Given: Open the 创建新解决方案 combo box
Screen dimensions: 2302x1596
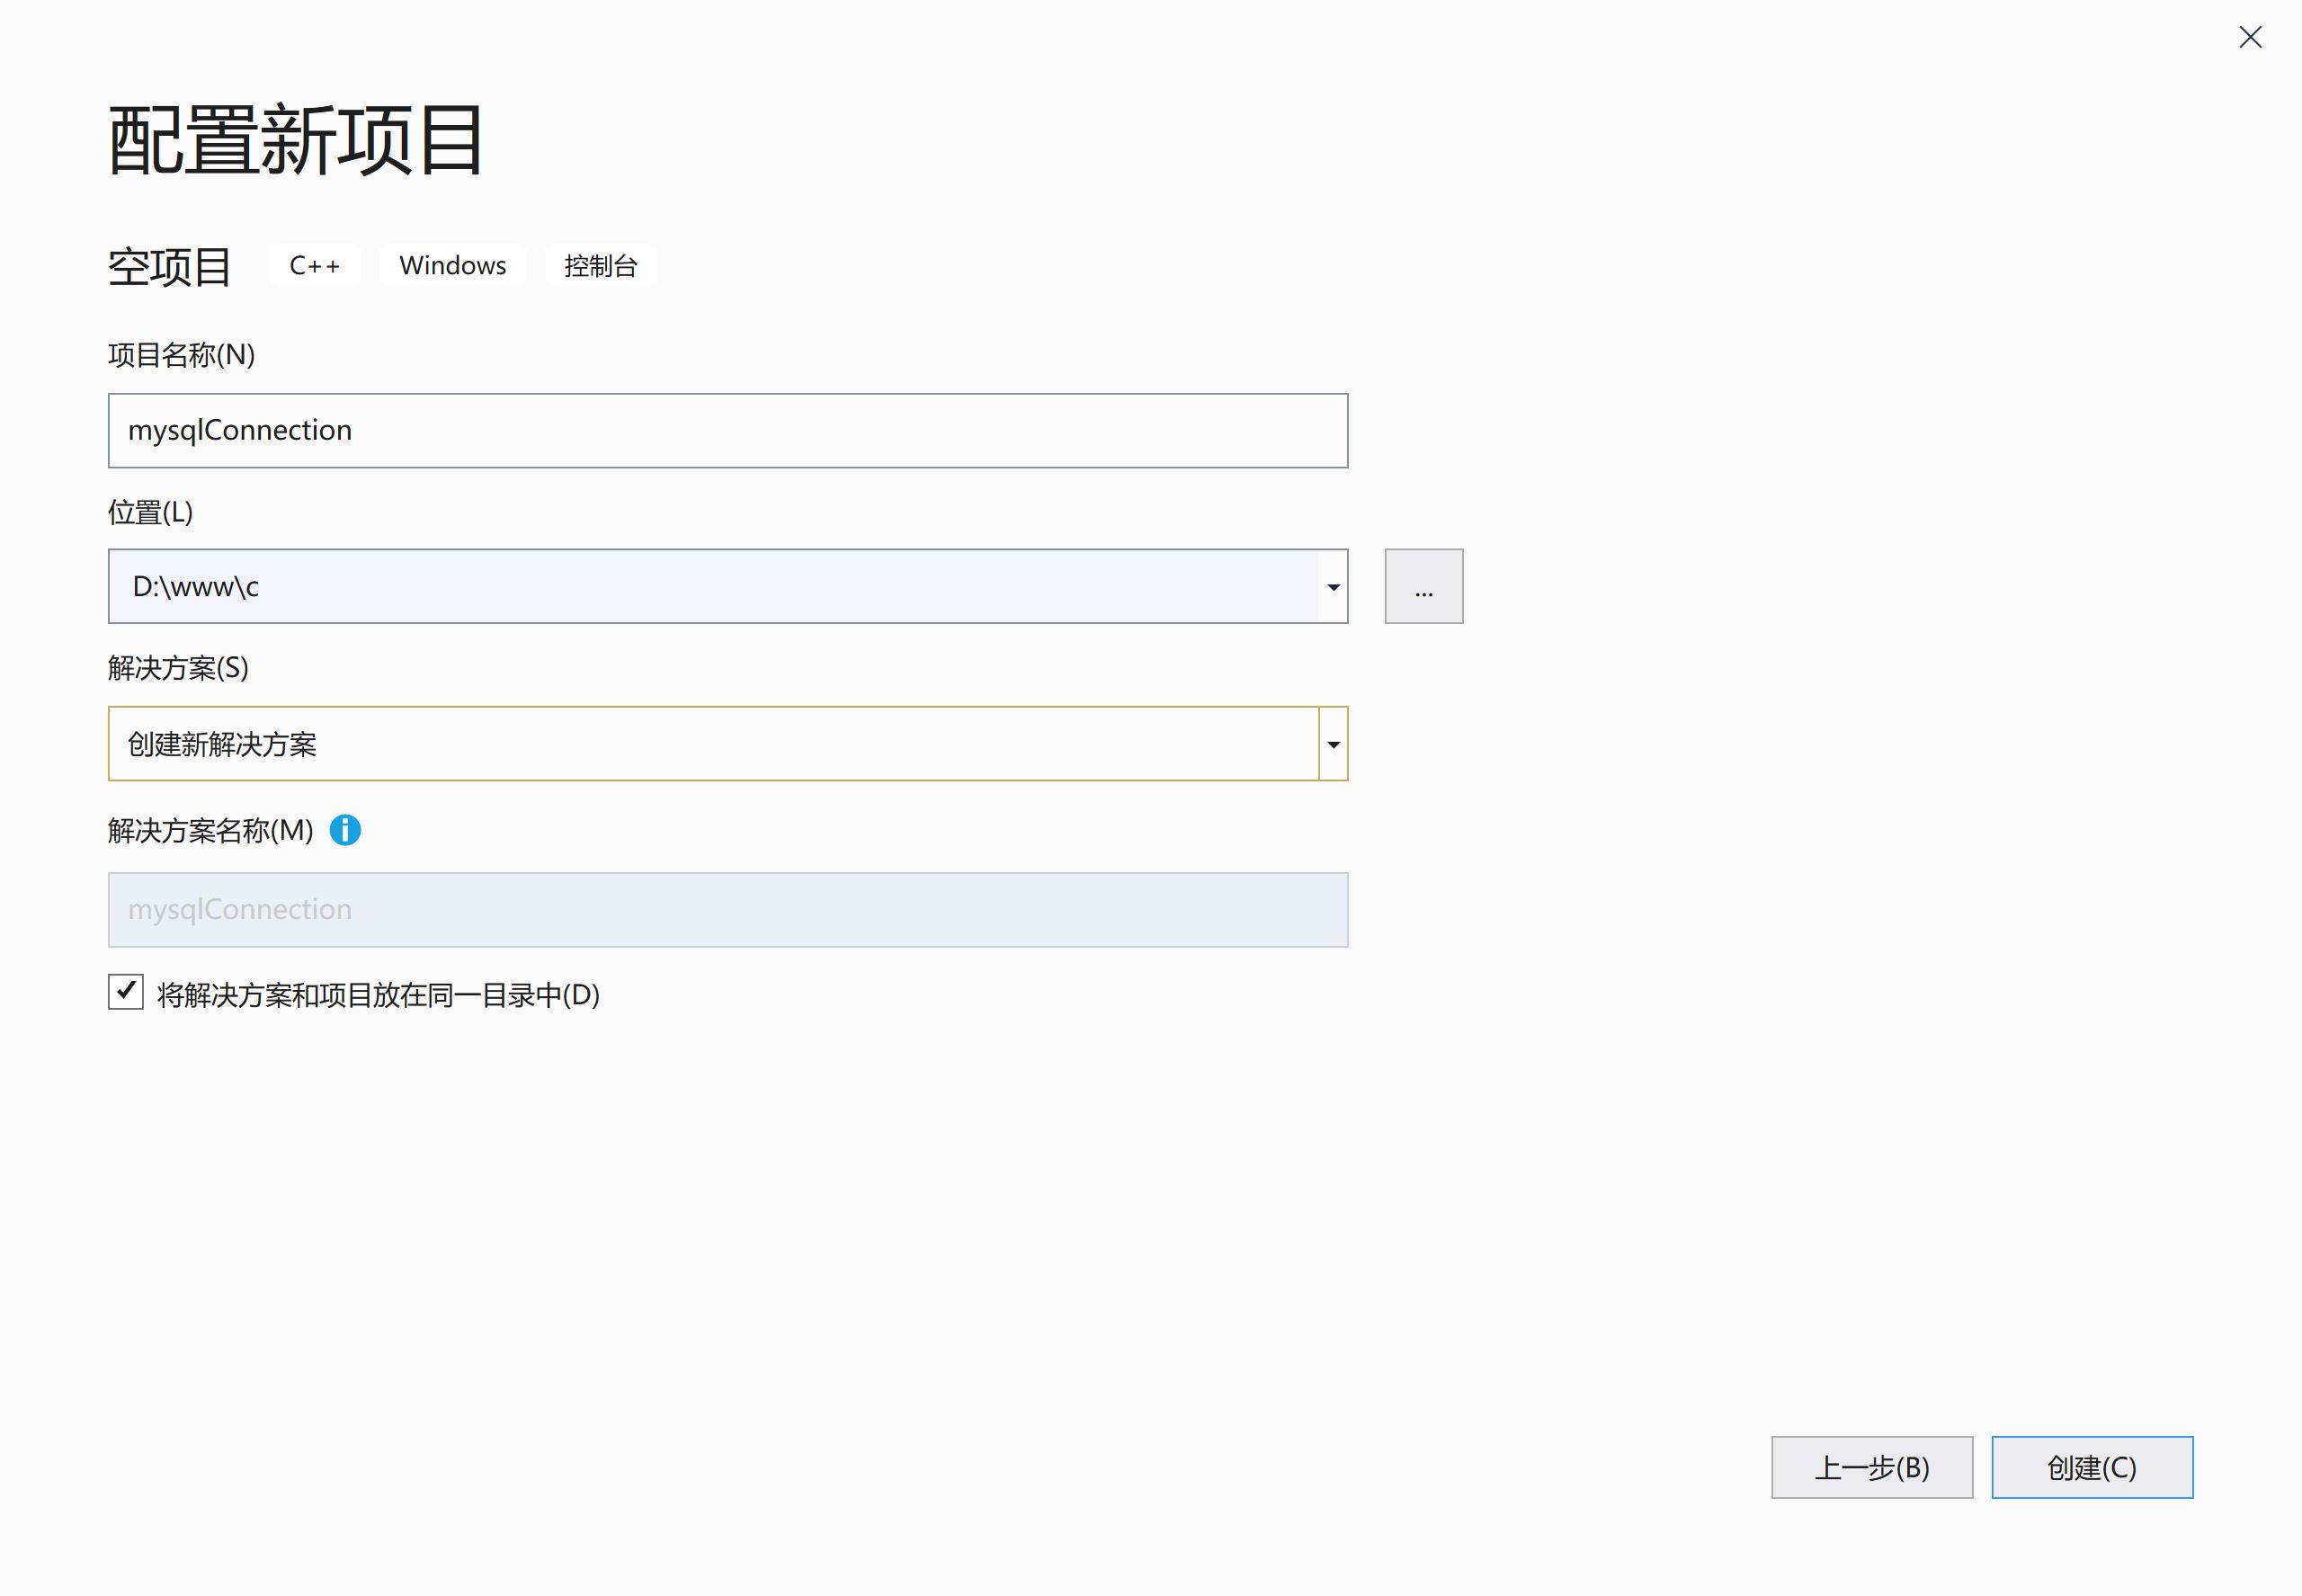Looking at the screenshot, I should pos(712,744).
